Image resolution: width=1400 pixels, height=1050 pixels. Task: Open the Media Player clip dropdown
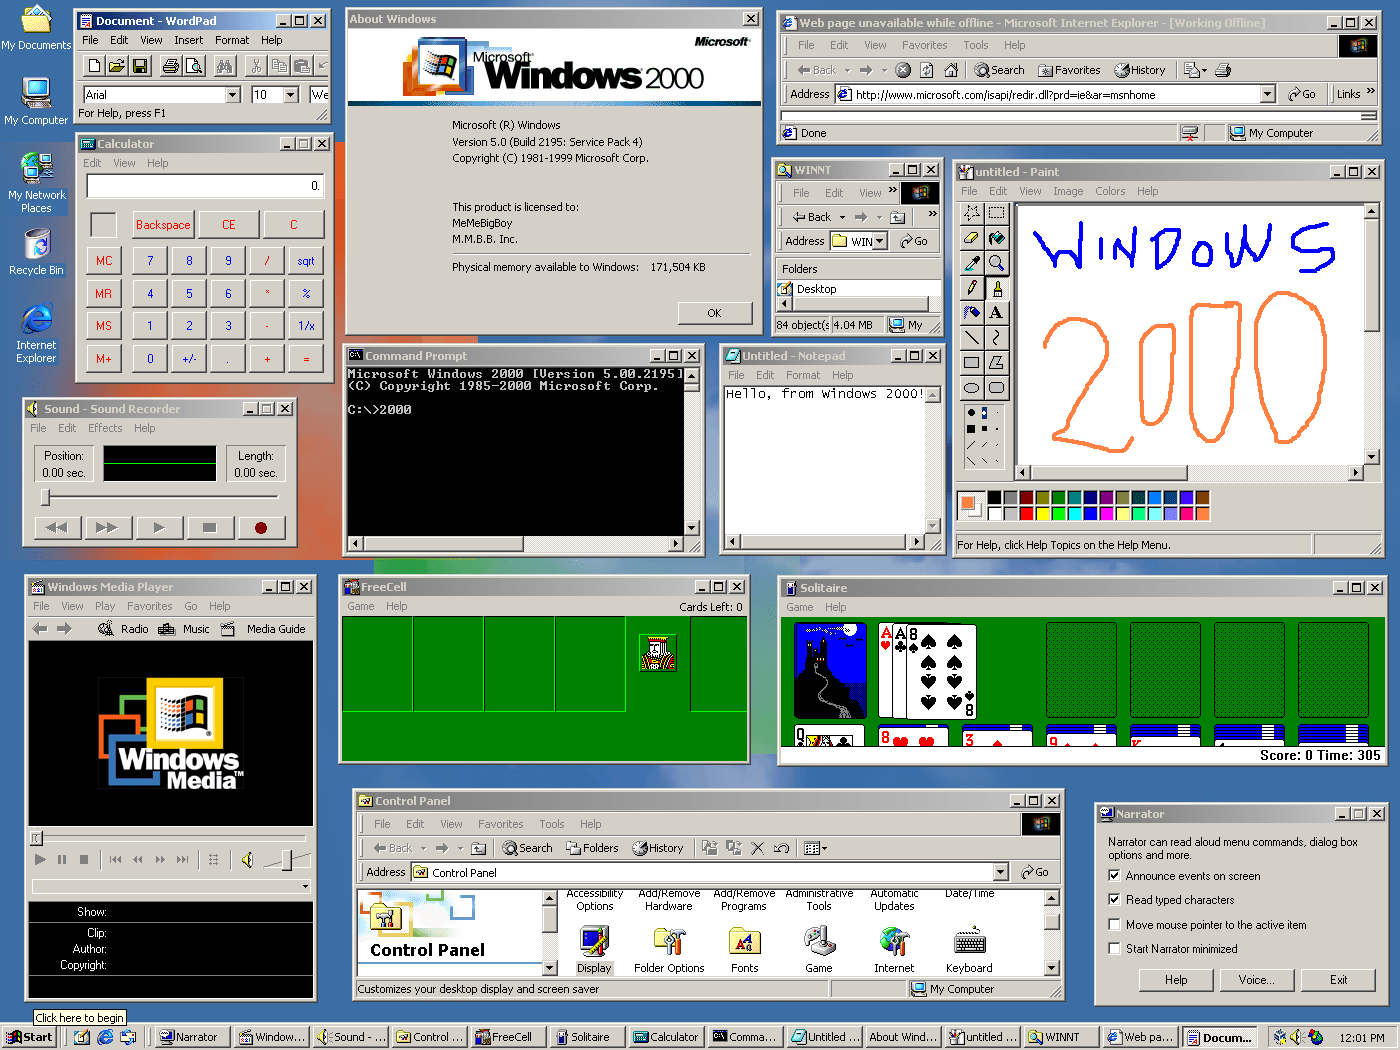click(x=305, y=886)
